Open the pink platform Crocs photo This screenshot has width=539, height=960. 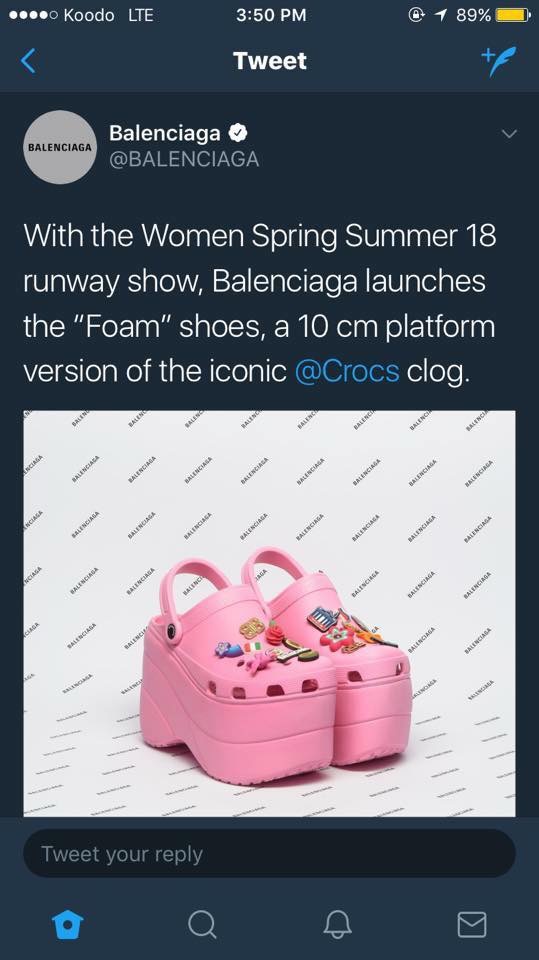click(270, 613)
